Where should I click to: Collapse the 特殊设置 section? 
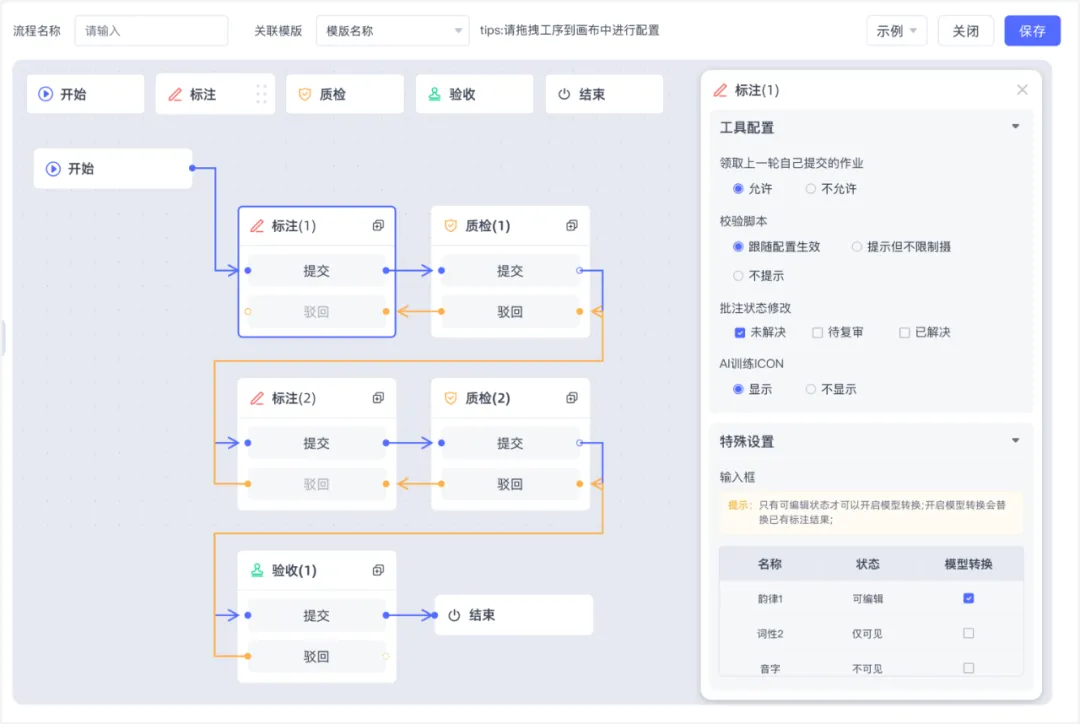1016,440
